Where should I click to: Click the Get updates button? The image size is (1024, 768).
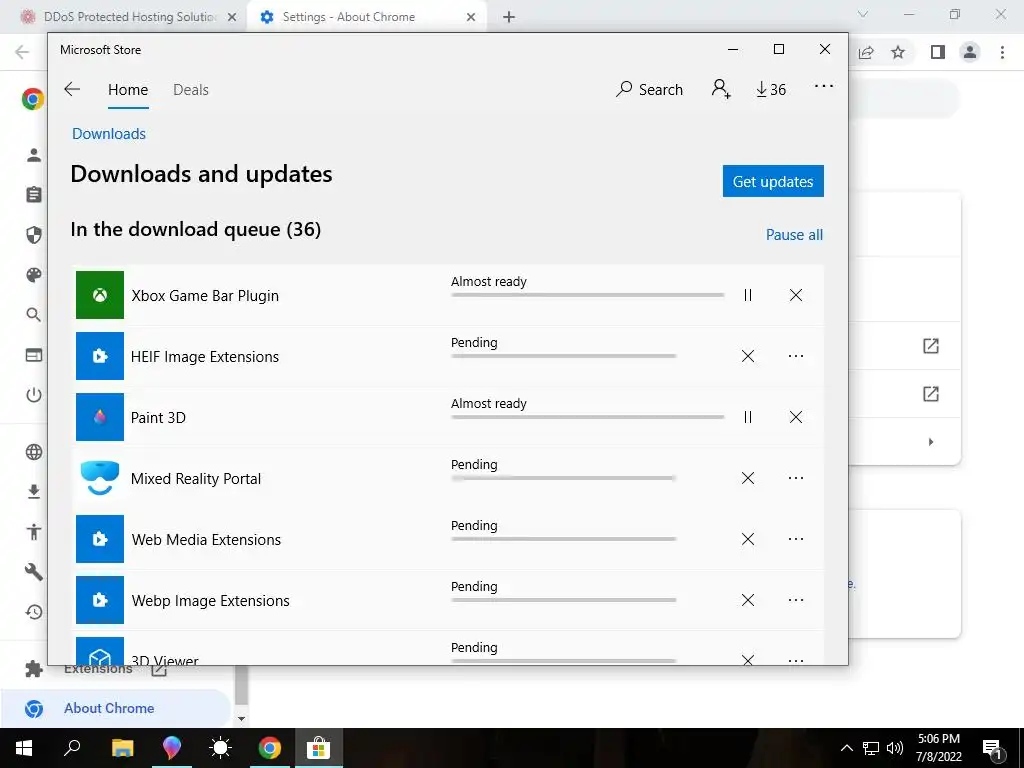[x=773, y=181]
